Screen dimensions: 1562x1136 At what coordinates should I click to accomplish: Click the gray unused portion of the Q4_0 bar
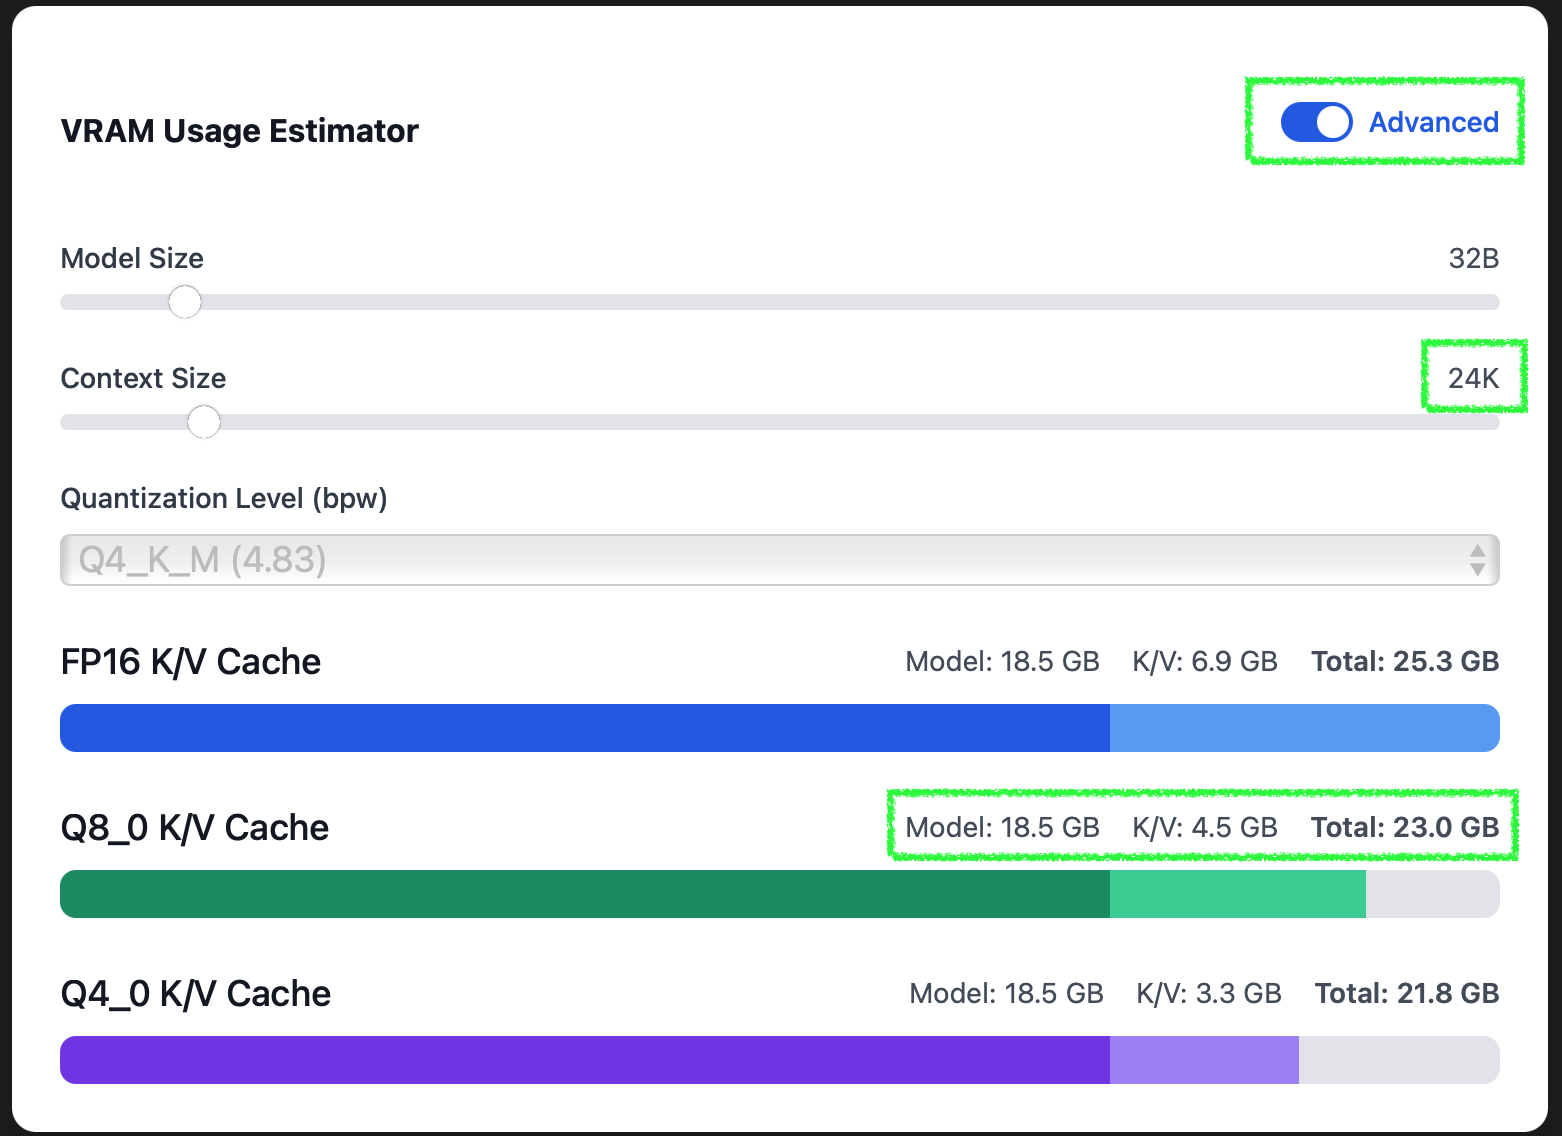pos(1399,1060)
